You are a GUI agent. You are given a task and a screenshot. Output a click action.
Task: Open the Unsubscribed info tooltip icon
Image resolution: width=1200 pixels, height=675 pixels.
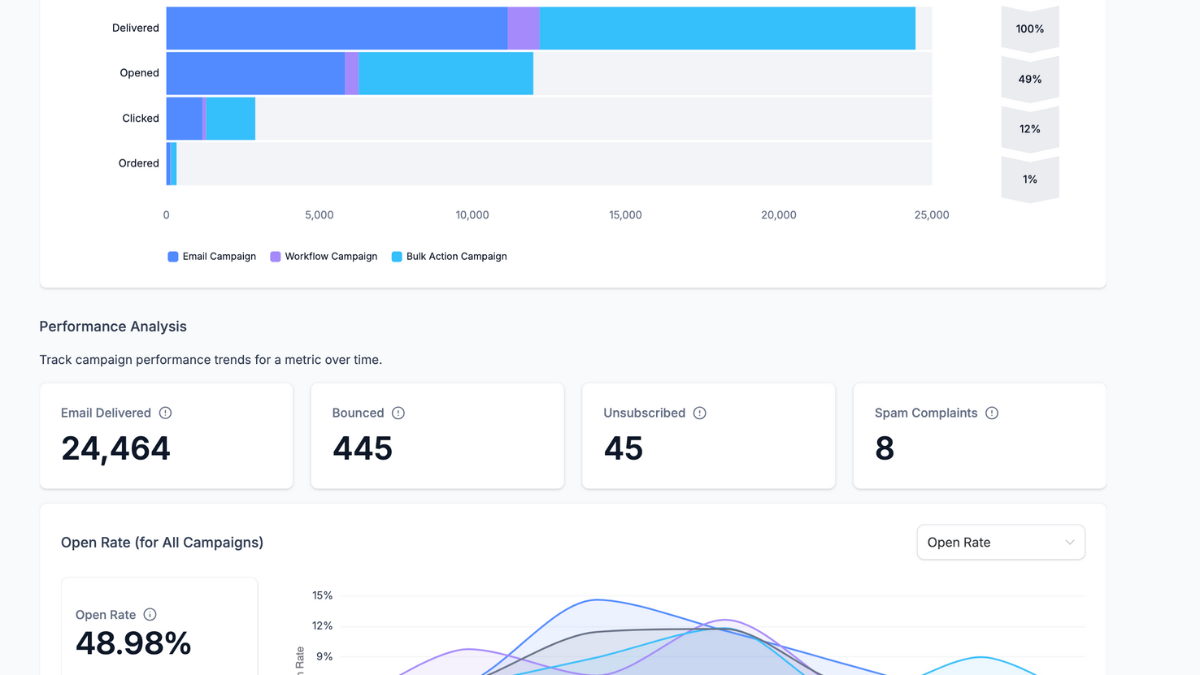point(700,413)
